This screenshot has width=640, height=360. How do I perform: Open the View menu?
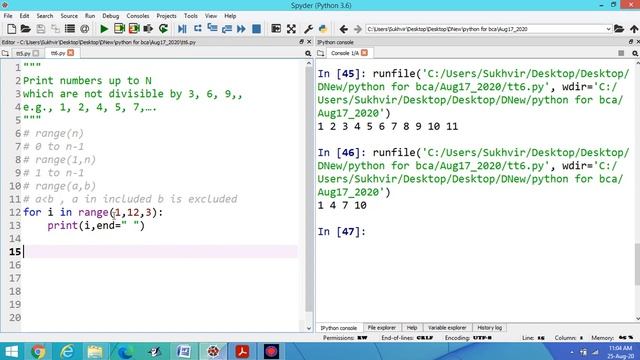click(x=211, y=16)
